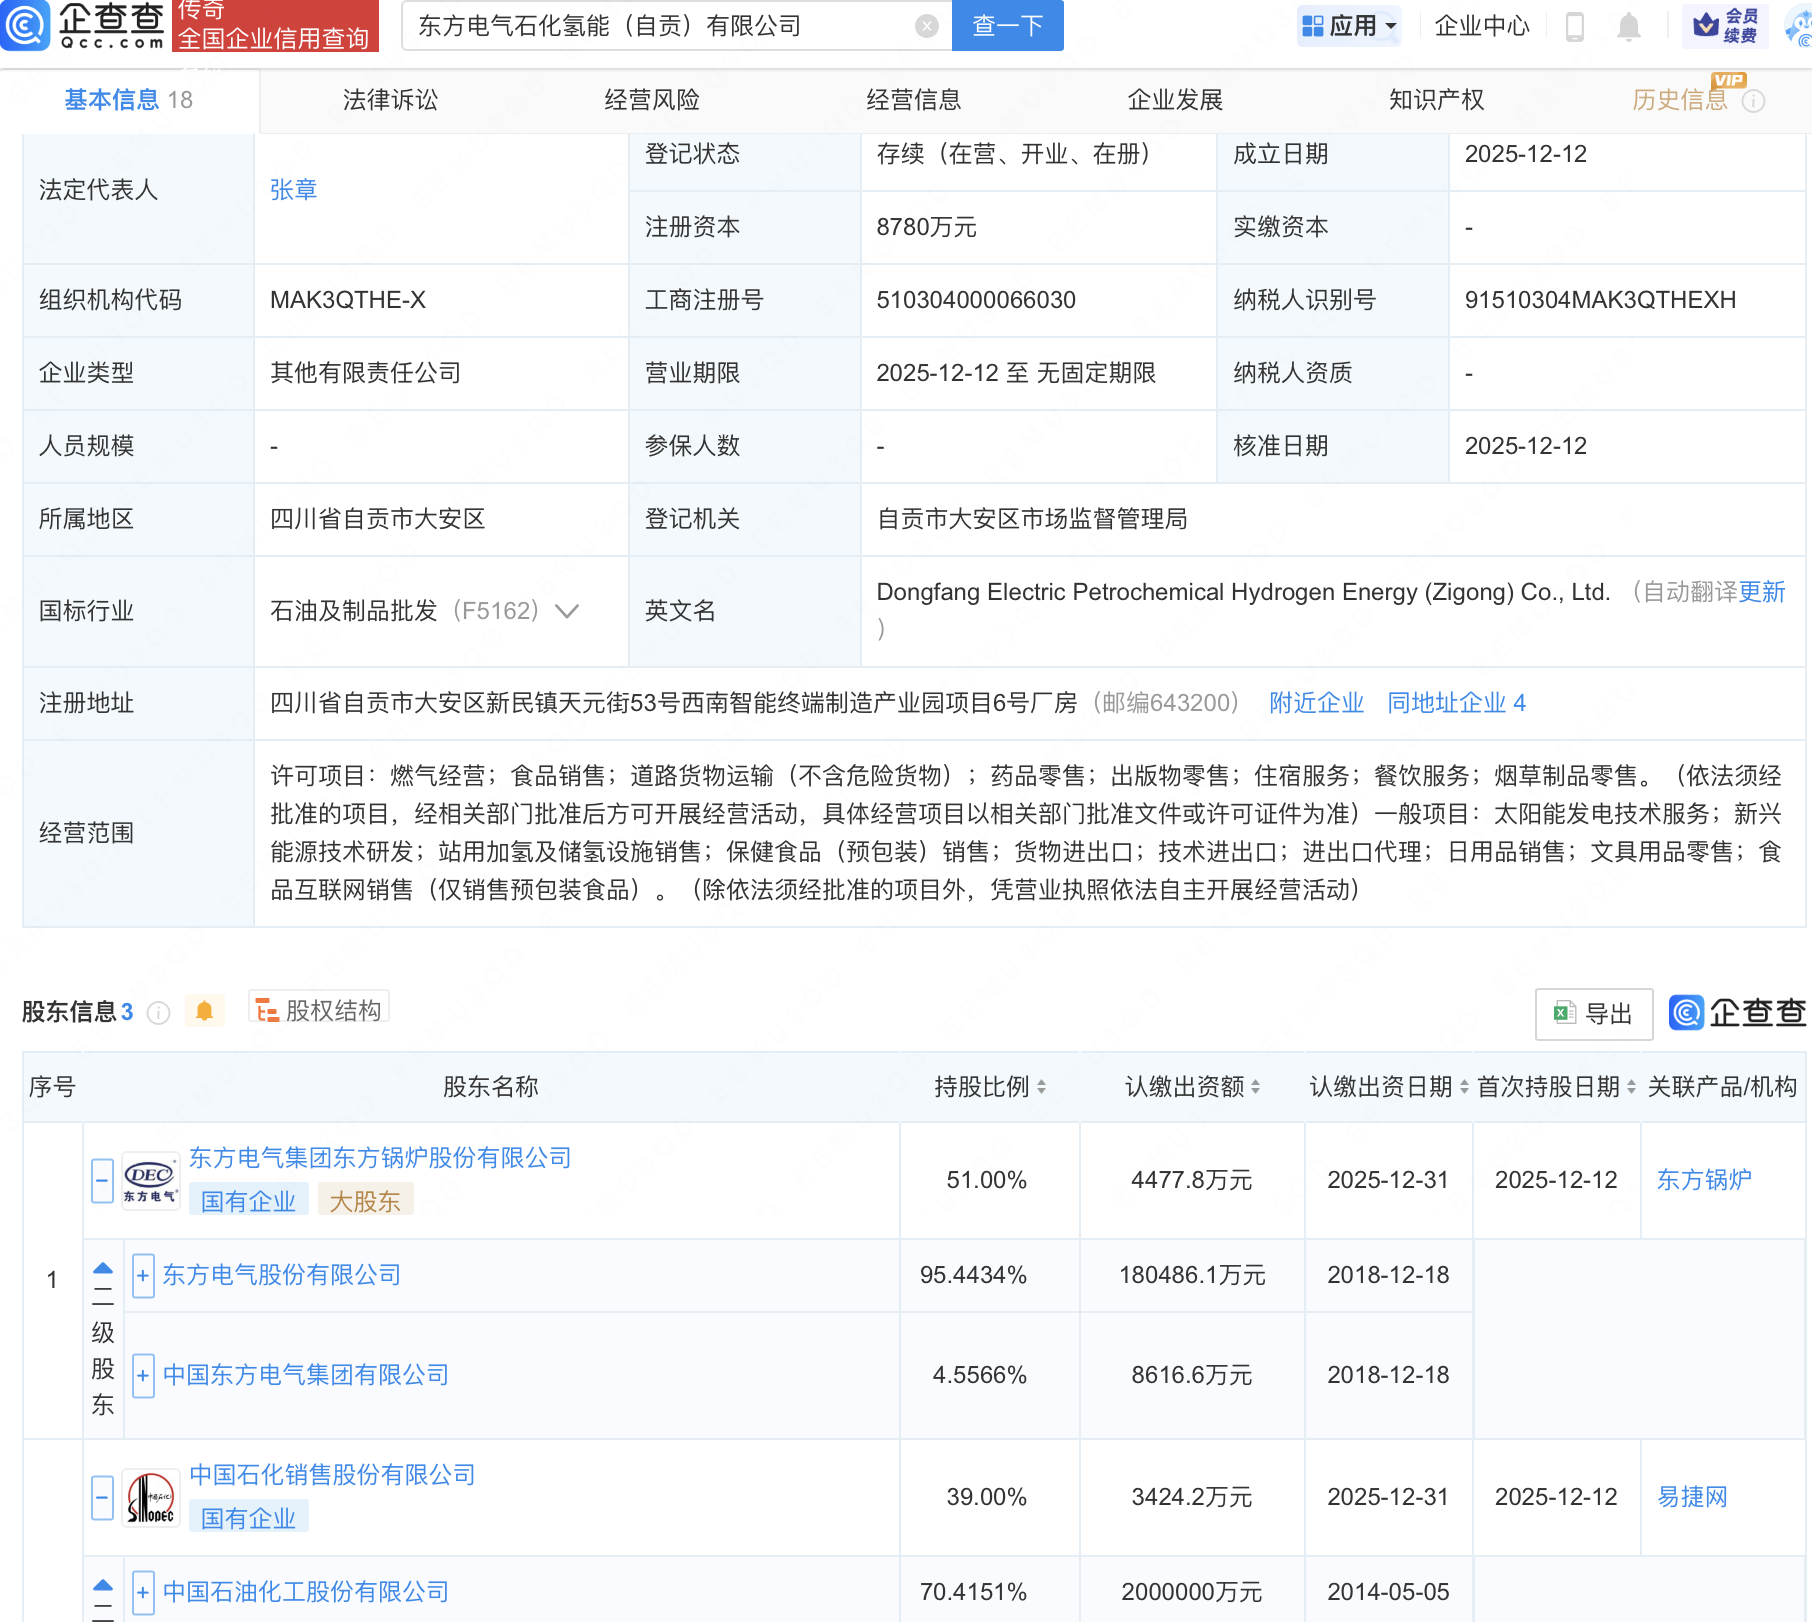Click the monitor bell icon beside 股东信息
The width and height of the screenshot is (1812, 1622).
coord(206,1011)
